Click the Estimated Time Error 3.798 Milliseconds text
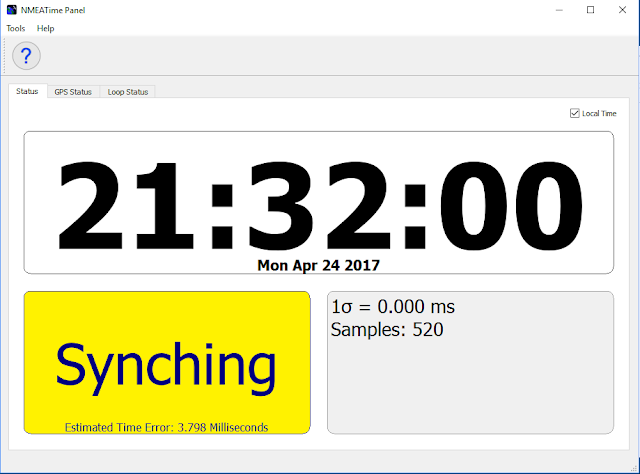 167,427
